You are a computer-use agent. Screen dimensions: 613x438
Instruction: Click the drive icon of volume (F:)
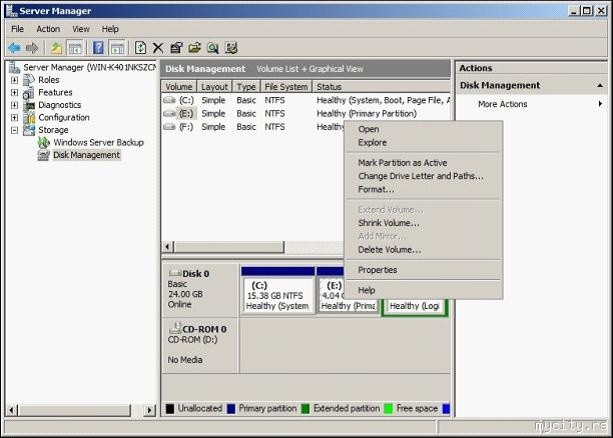169,127
